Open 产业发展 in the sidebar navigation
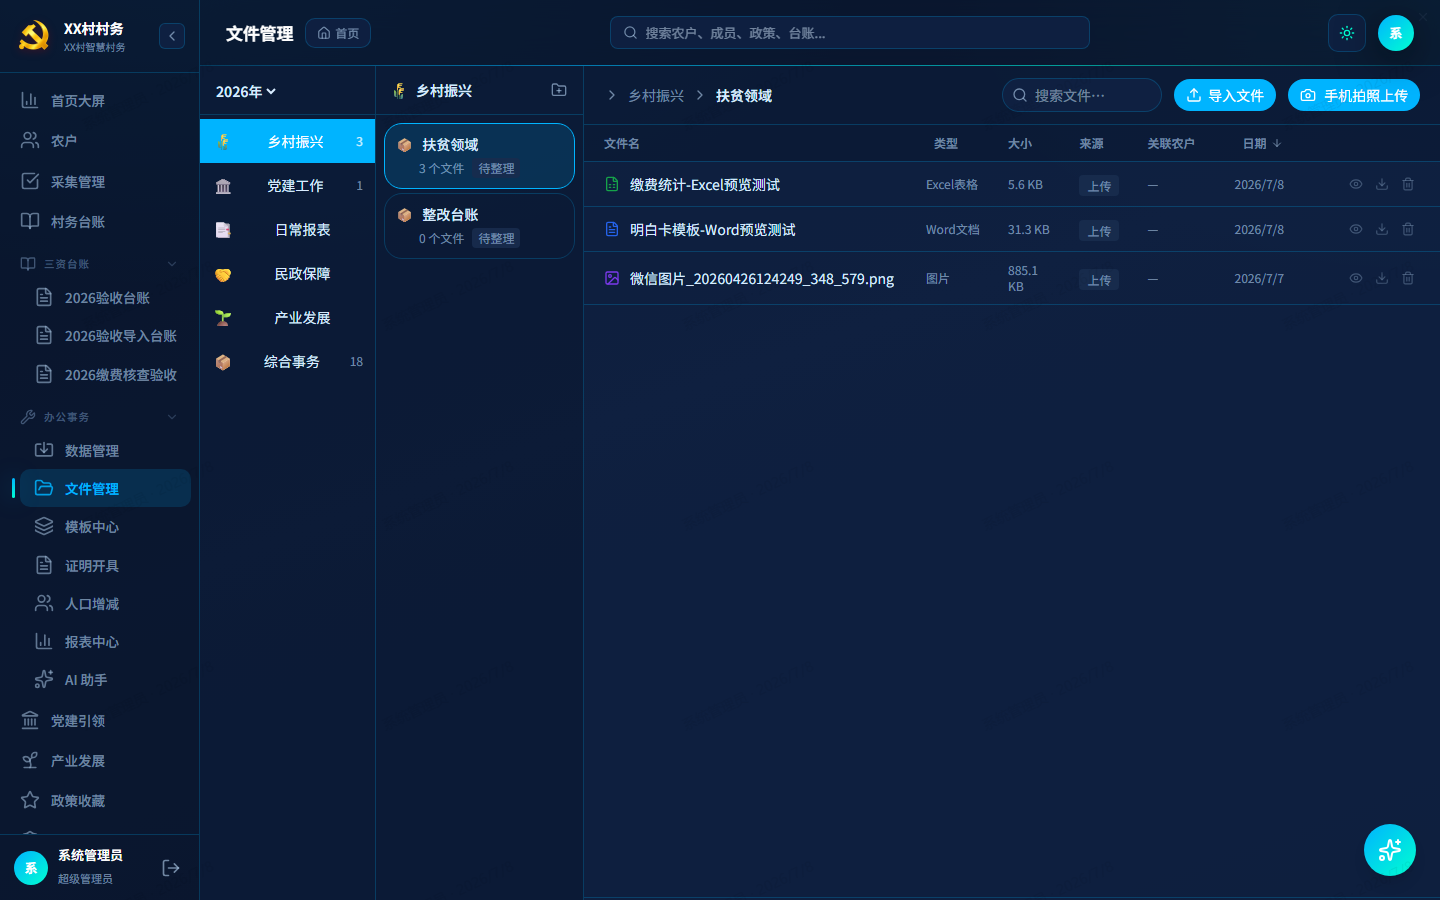 tap(100, 761)
